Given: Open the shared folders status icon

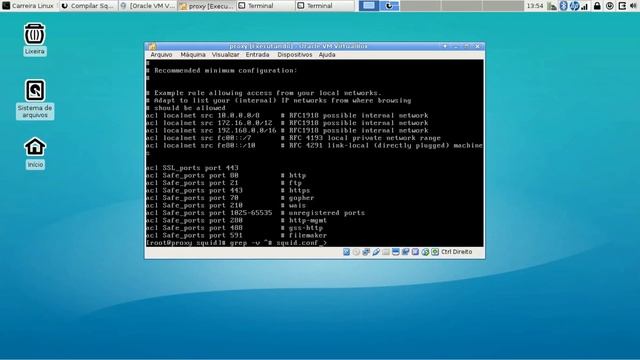Looking at the screenshot, I should [386, 252].
